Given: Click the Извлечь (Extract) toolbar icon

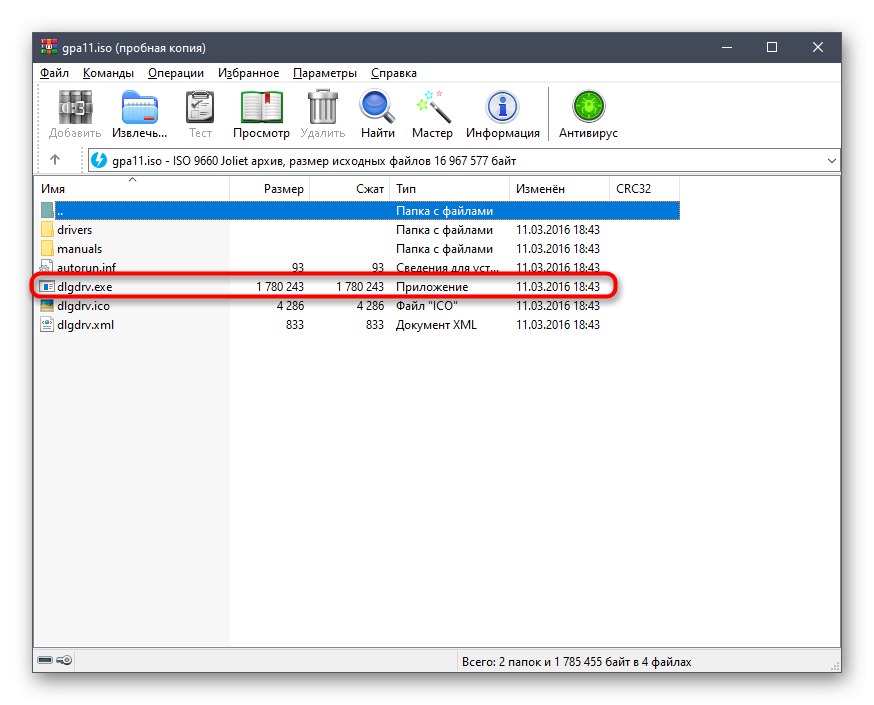Looking at the screenshot, I should pyautogui.click(x=139, y=107).
